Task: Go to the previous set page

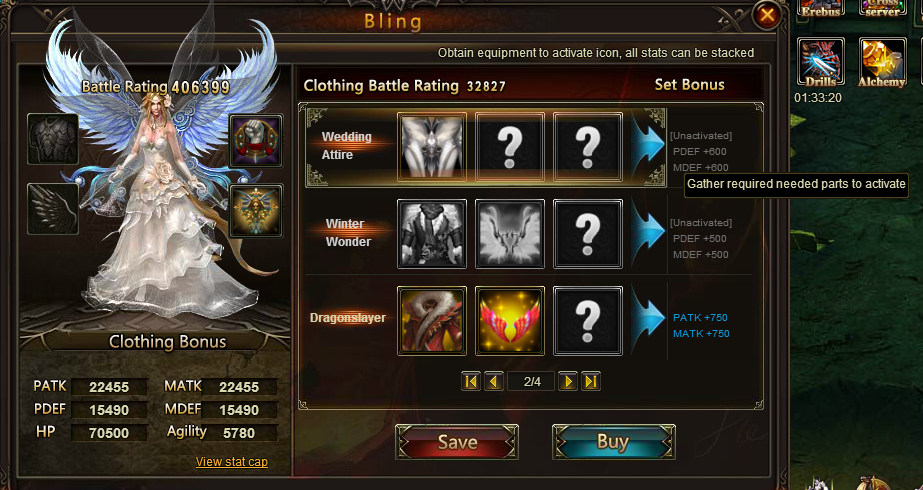Action: 494,382
